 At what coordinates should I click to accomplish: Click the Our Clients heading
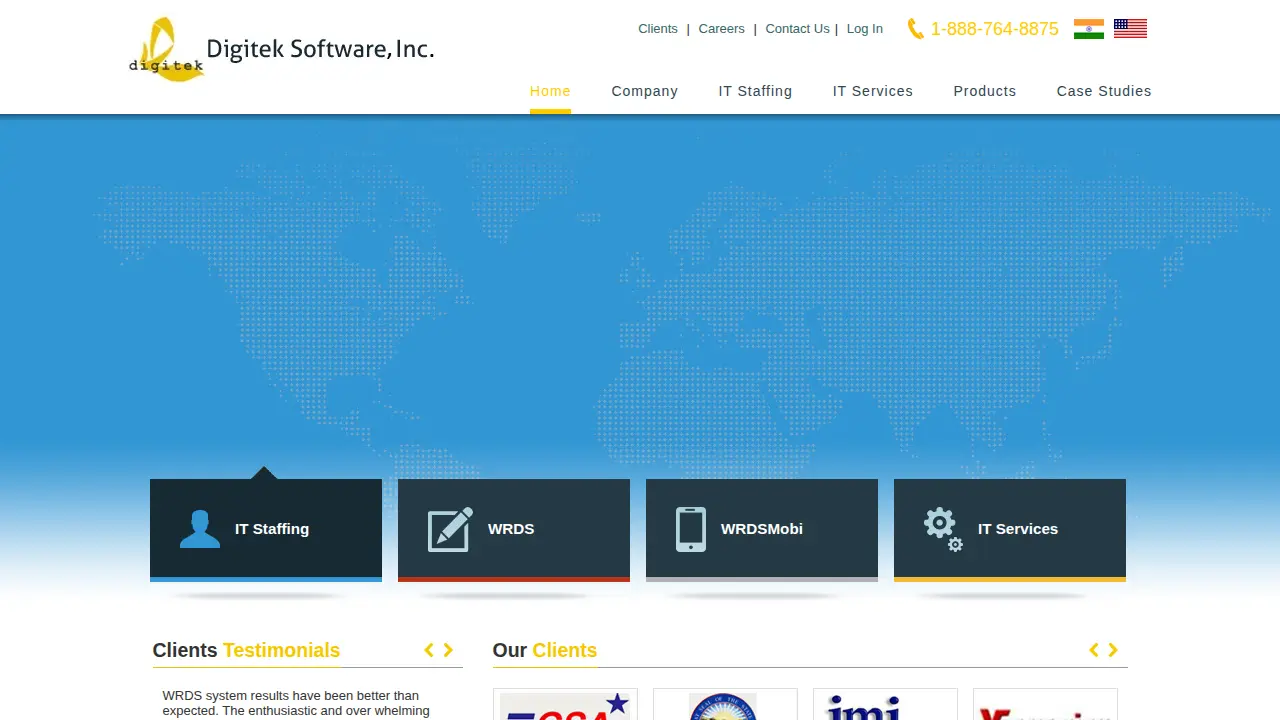(545, 650)
